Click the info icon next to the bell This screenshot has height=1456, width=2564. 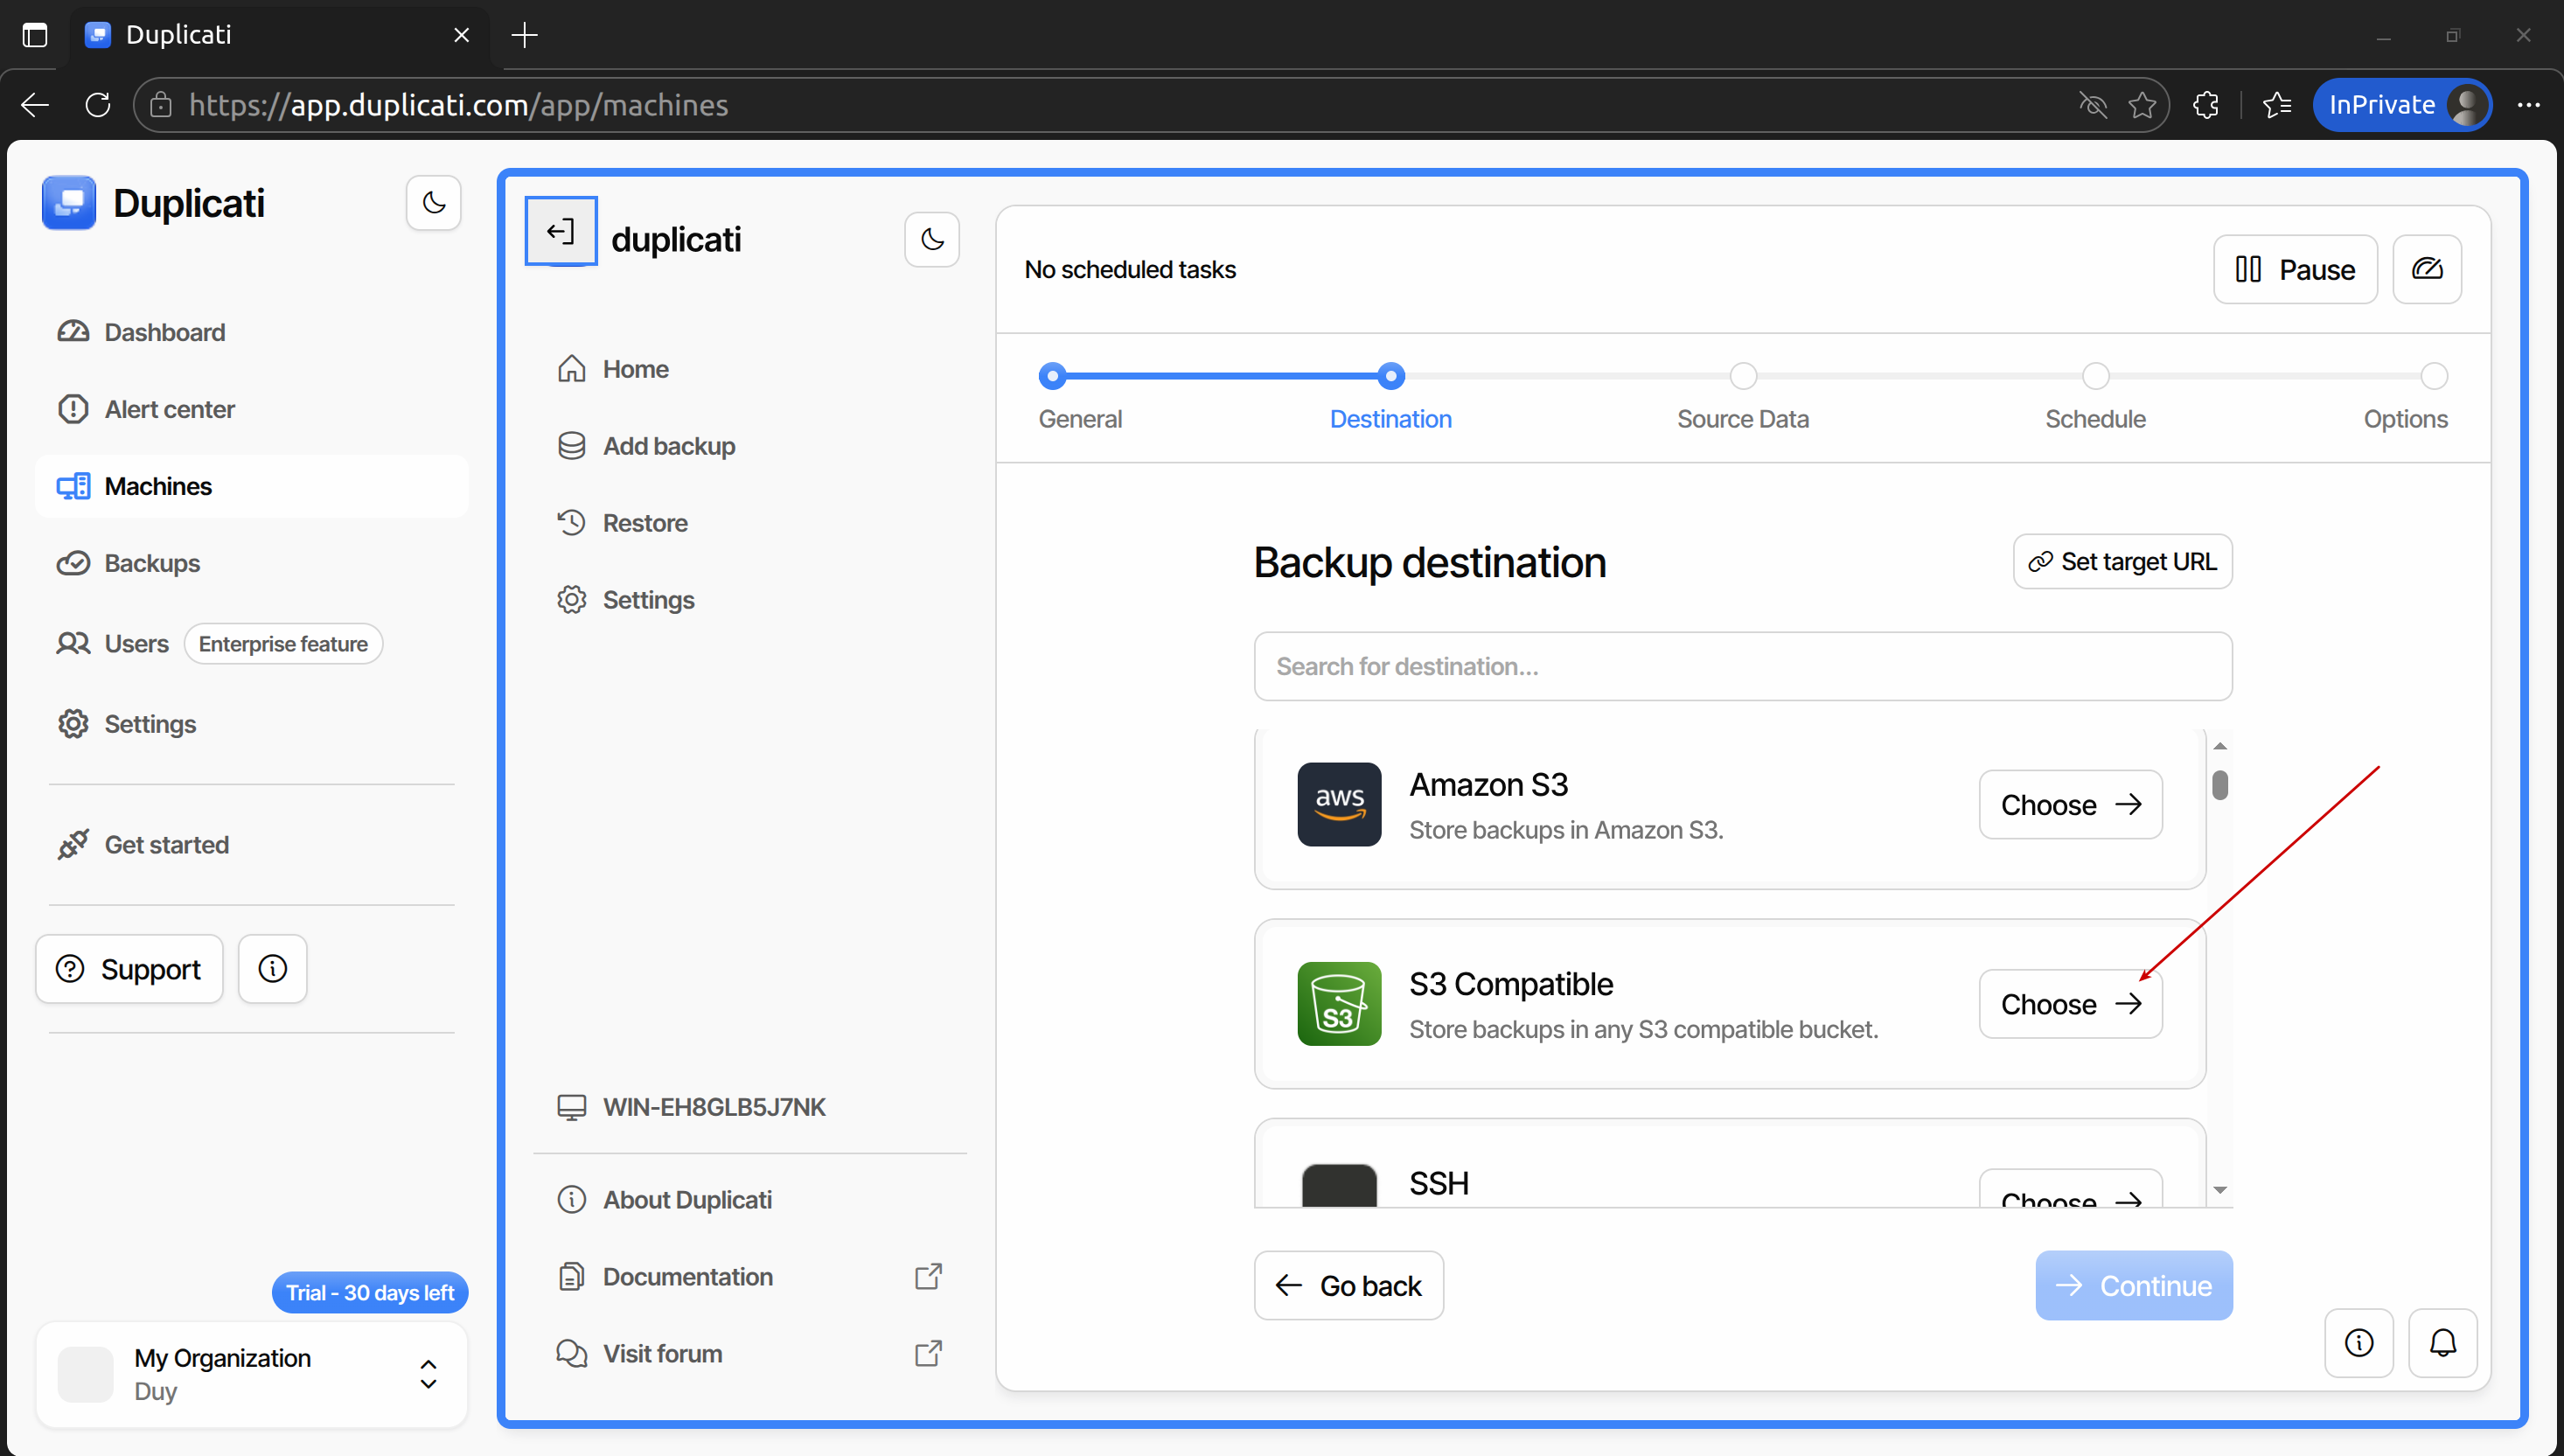coord(2358,1342)
